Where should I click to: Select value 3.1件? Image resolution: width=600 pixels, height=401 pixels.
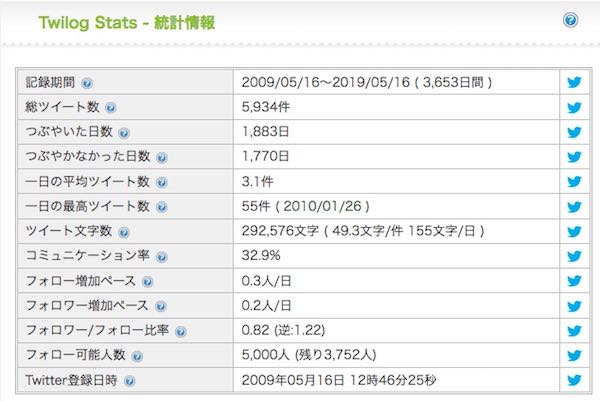click(258, 181)
